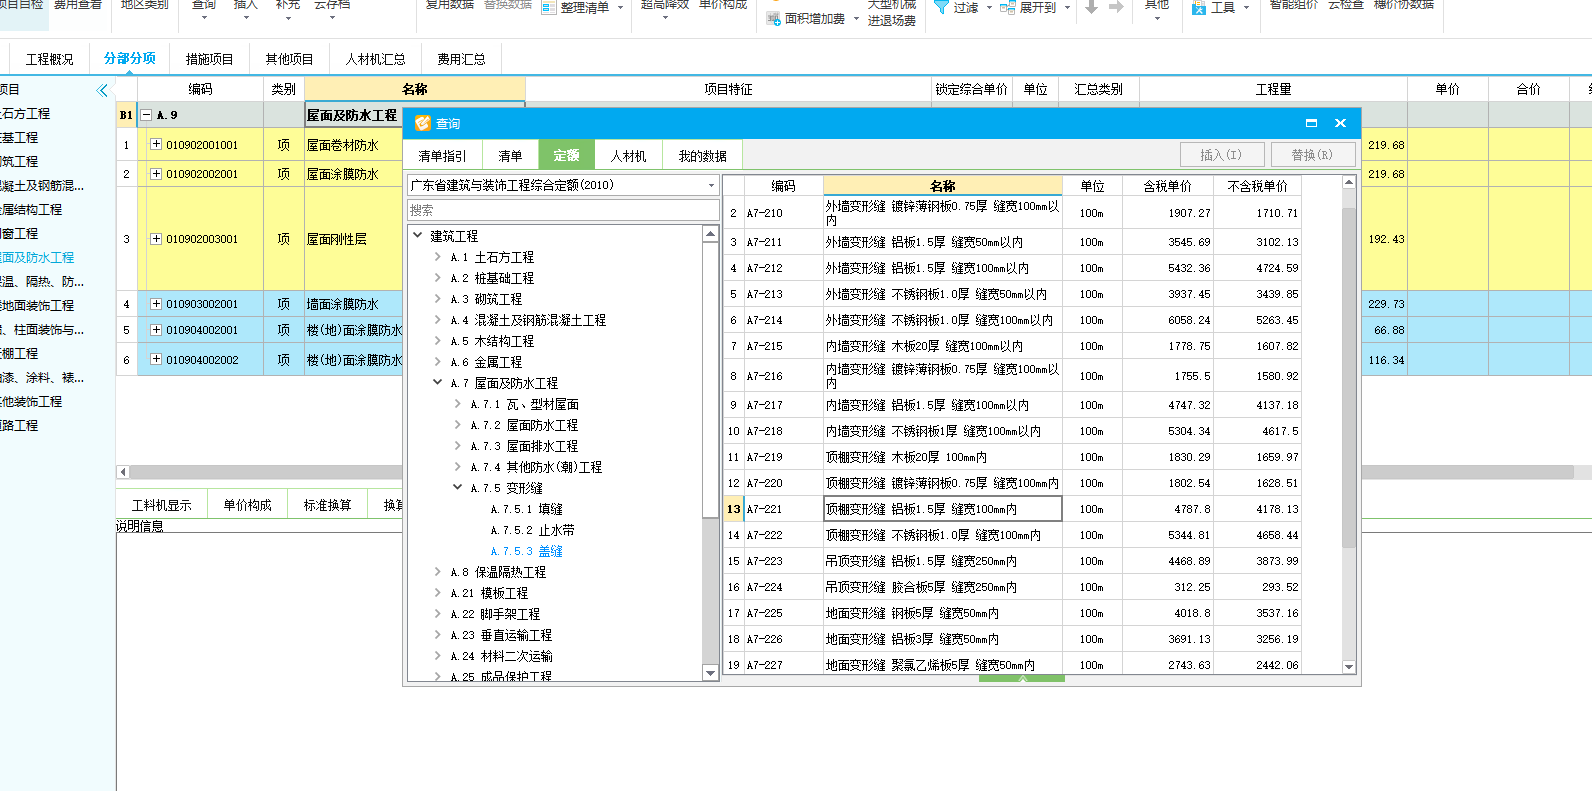This screenshot has height=791, width=1592.
Task: Click the 工具 toolbar icon
Action: coord(1199,8)
